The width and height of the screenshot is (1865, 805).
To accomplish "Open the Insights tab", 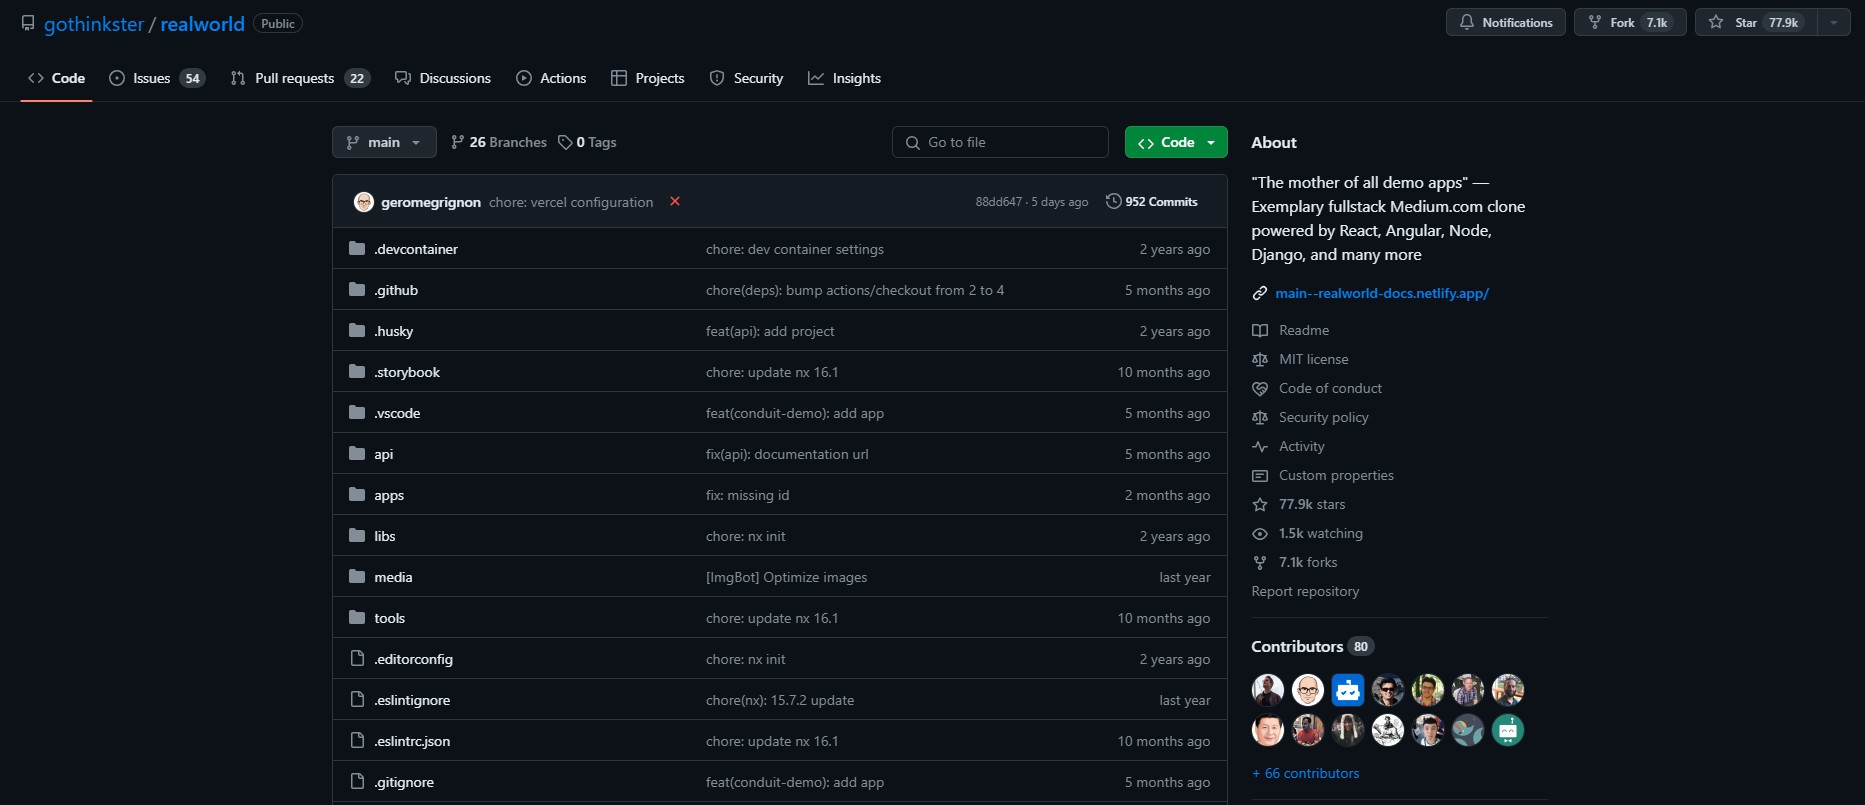I will [x=845, y=78].
